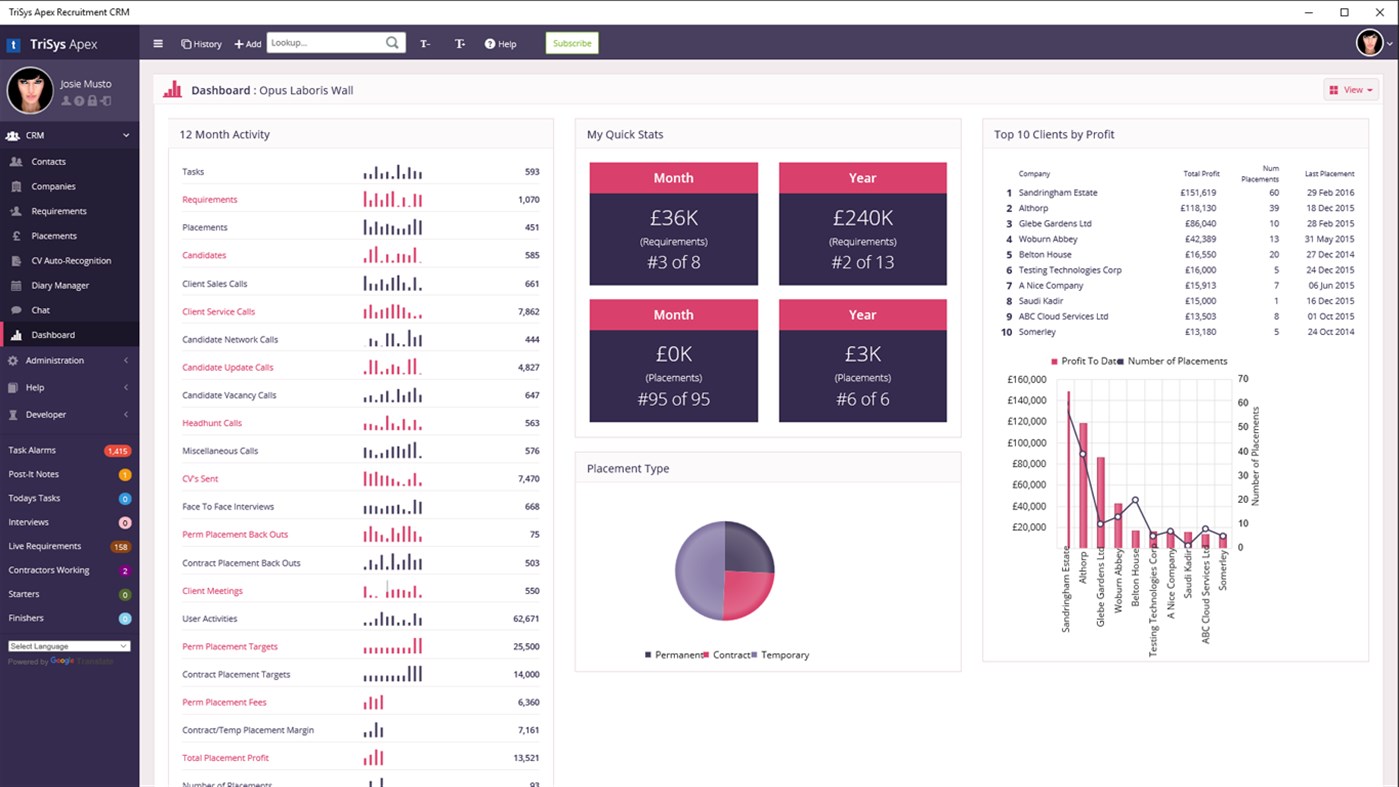Click the decrease text size icon
The width and height of the screenshot is (1399, 787).
[x=424, y=43]
